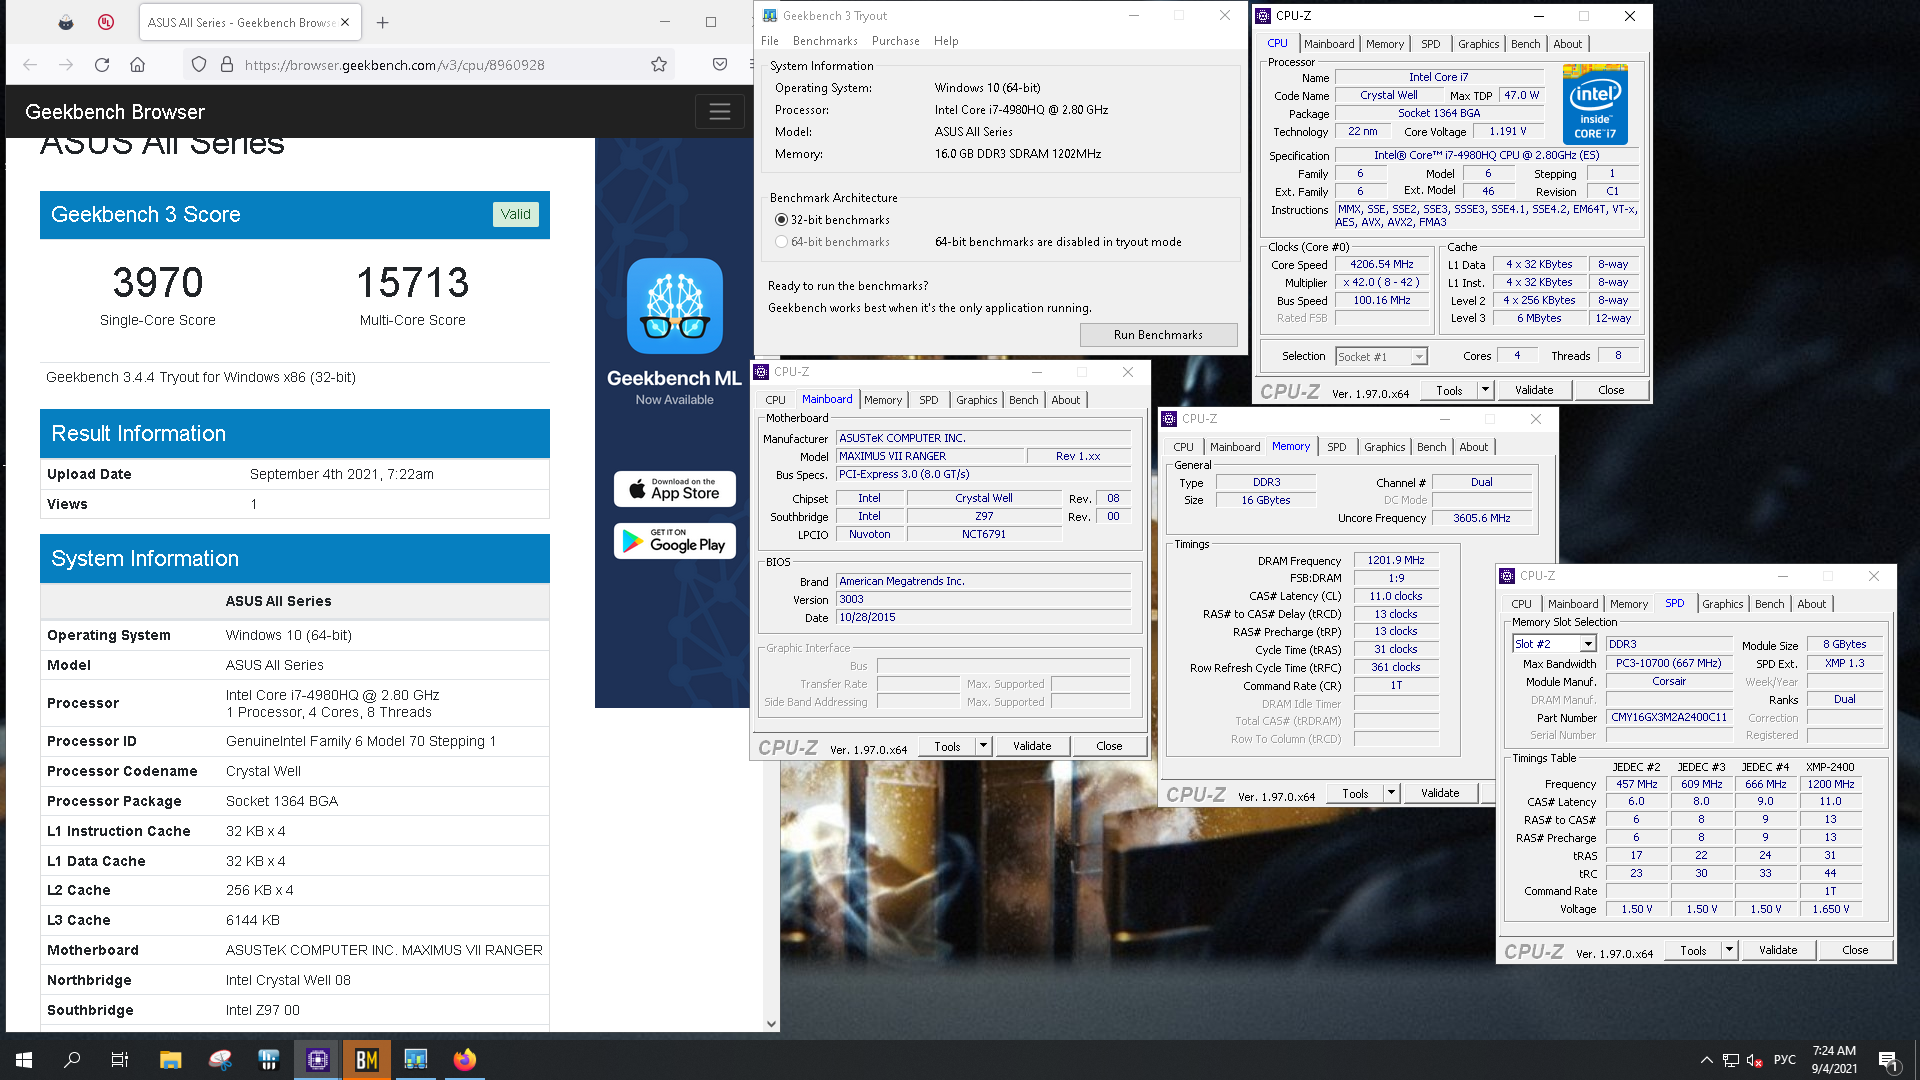
Task: Click the Save to Pocket icon
Action: (720, 65)
